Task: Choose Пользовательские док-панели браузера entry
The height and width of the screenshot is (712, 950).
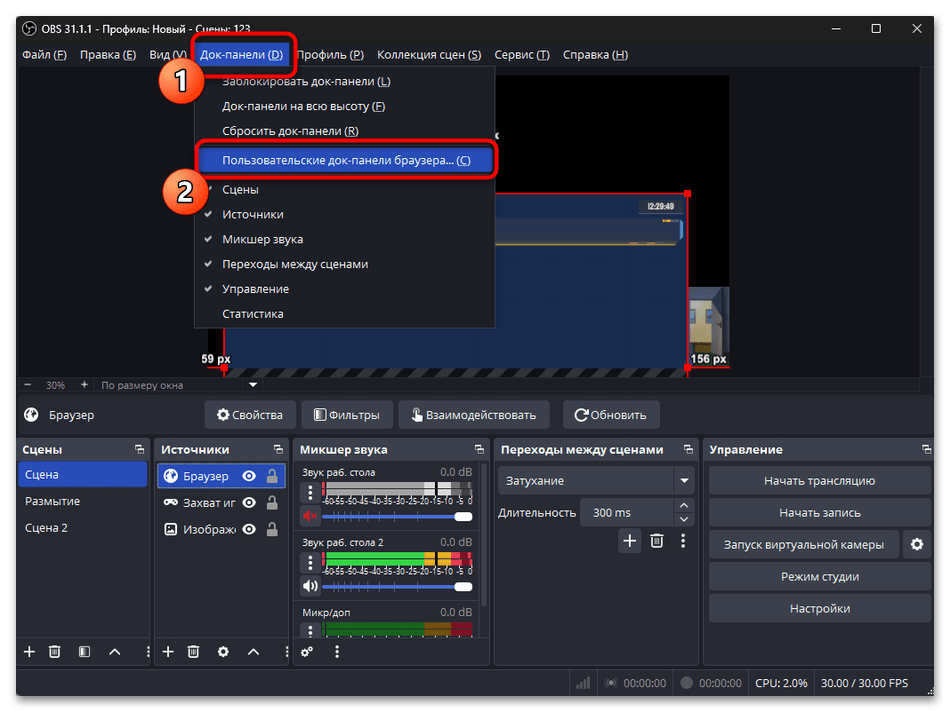Action: click(x=346, y=160)
